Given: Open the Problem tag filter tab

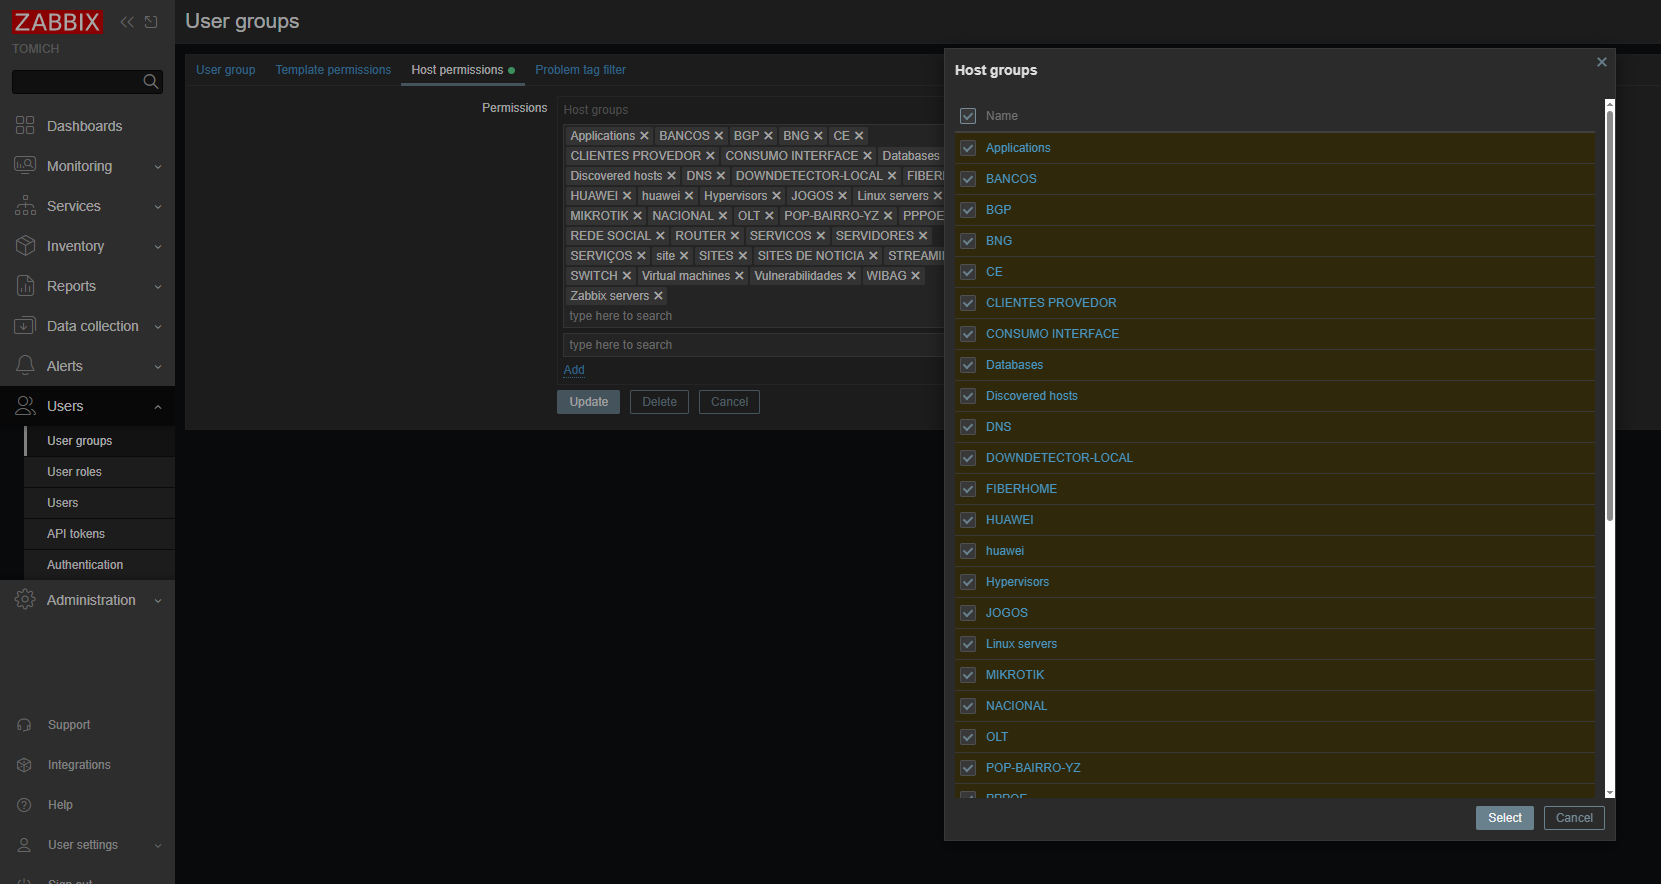Looking at the screenshot, I should click(x=580, y=70).
